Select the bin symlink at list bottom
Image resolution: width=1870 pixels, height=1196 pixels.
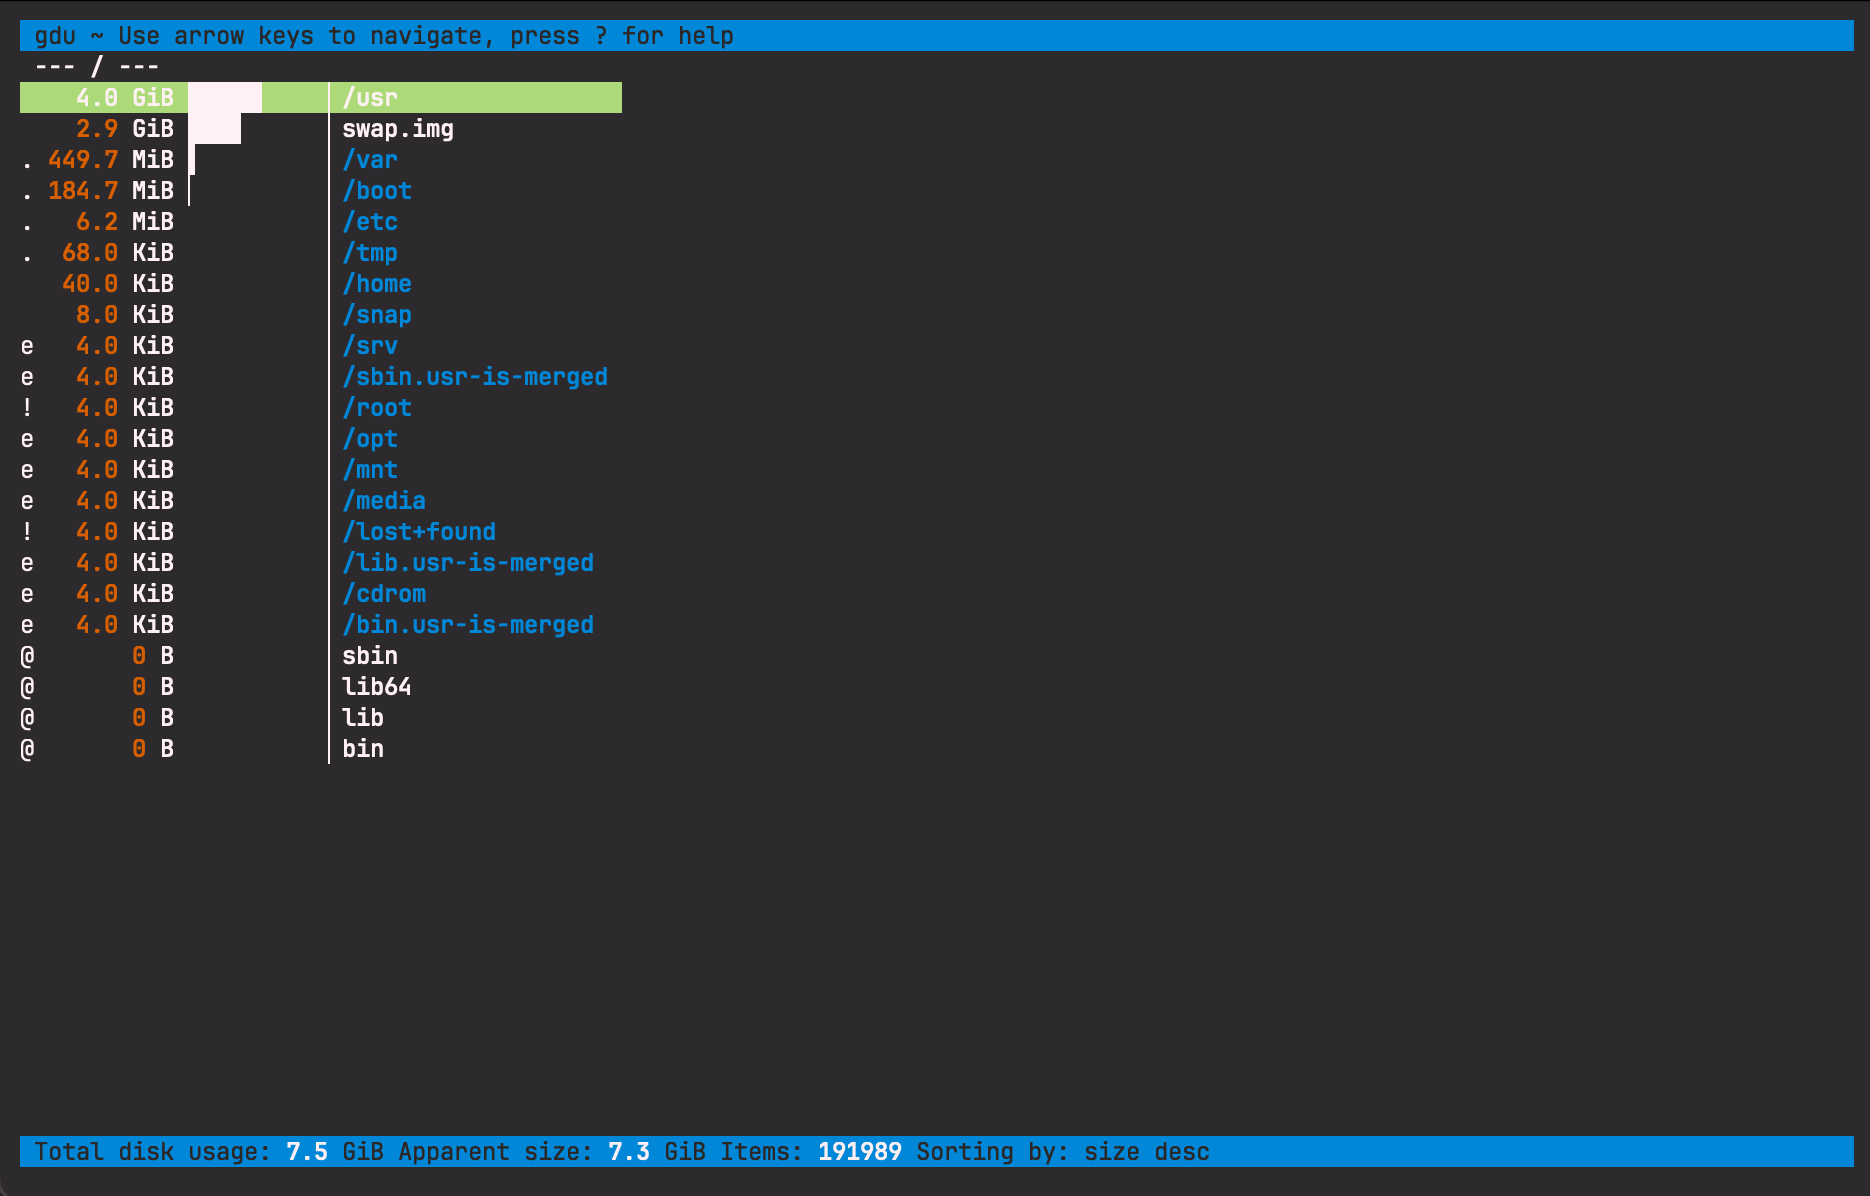coord(363,748)
